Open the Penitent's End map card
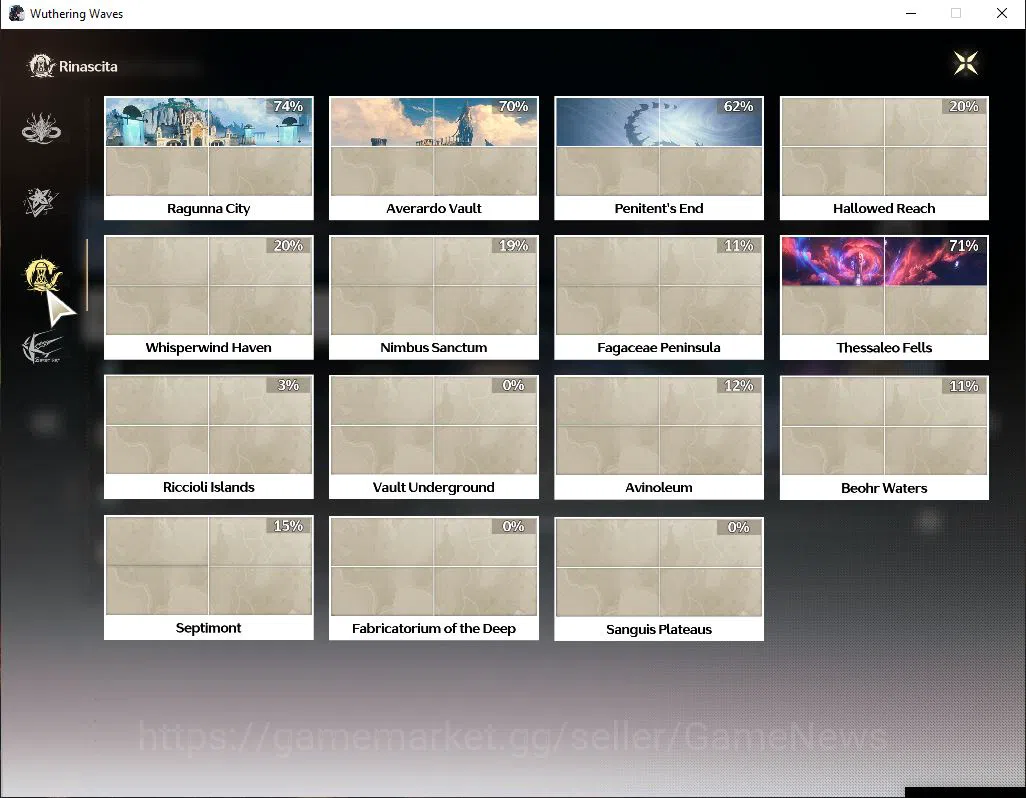 (x=659, y=158)
